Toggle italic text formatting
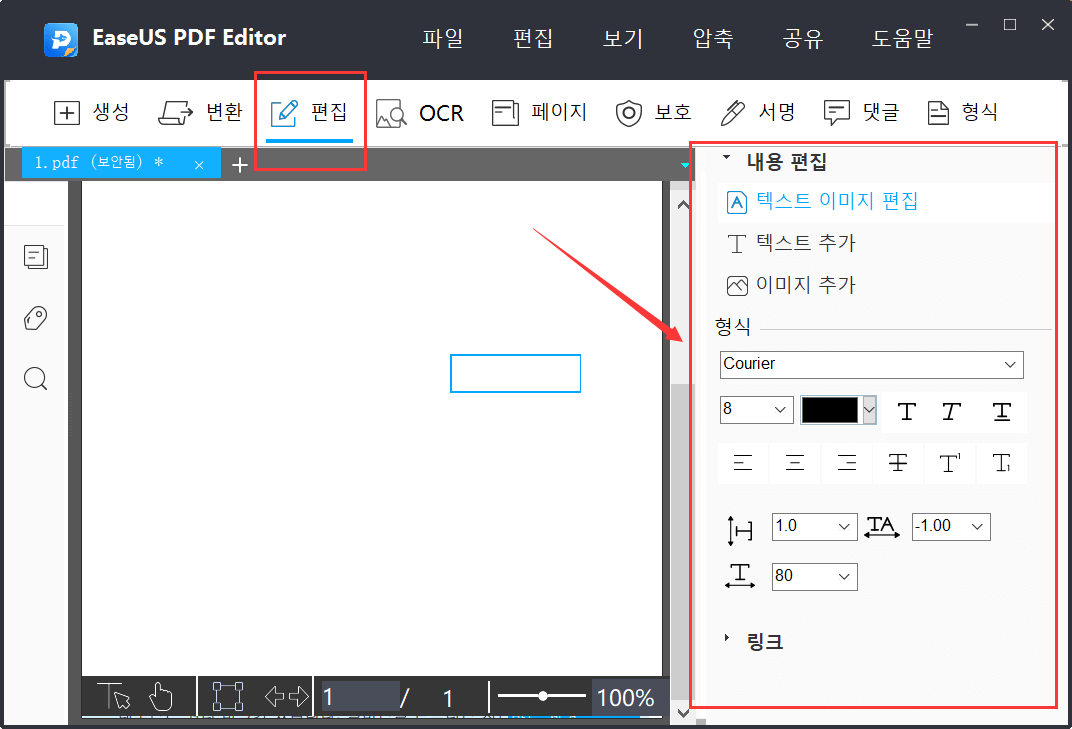 point(950,411)
